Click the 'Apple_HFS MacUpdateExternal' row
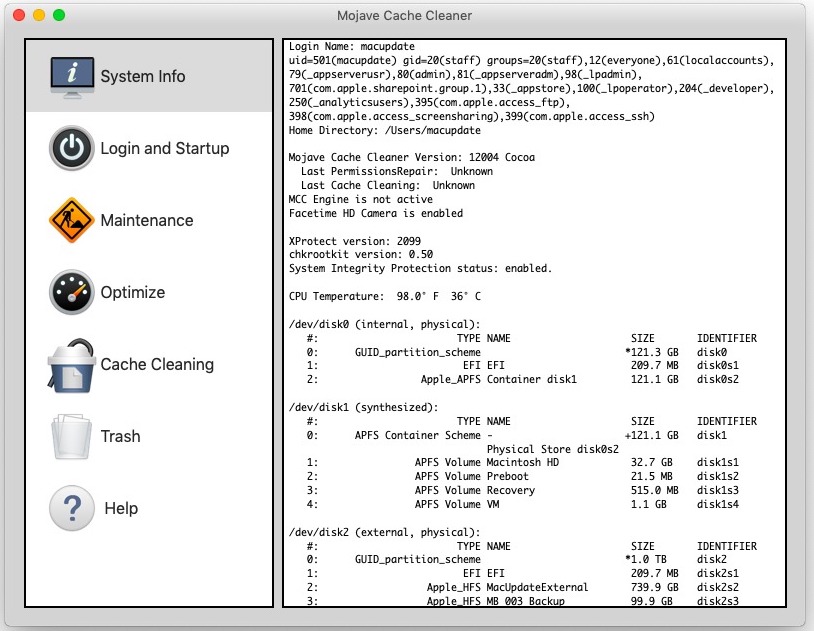This screenshot has height=631, width=814. [522, 587]
